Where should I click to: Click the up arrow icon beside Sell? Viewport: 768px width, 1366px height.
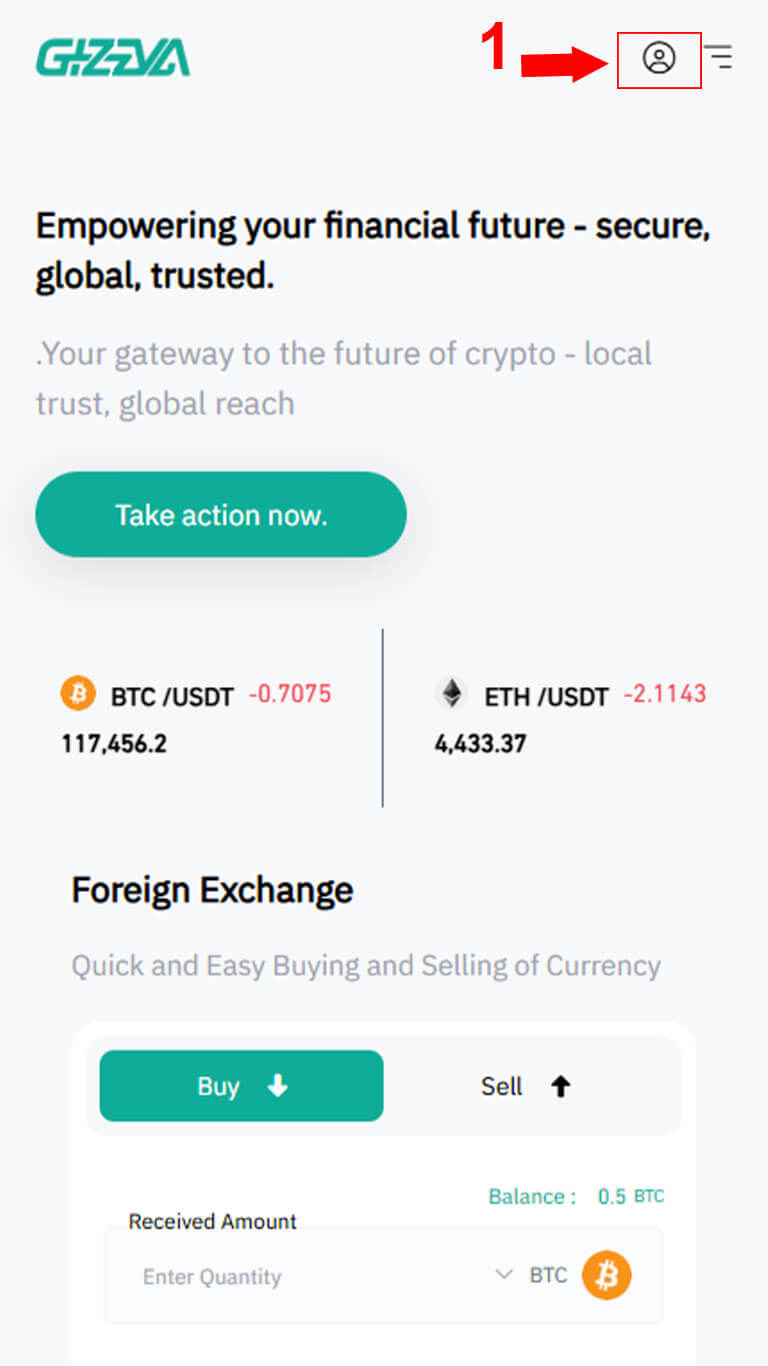click(x=561, y=1087)
